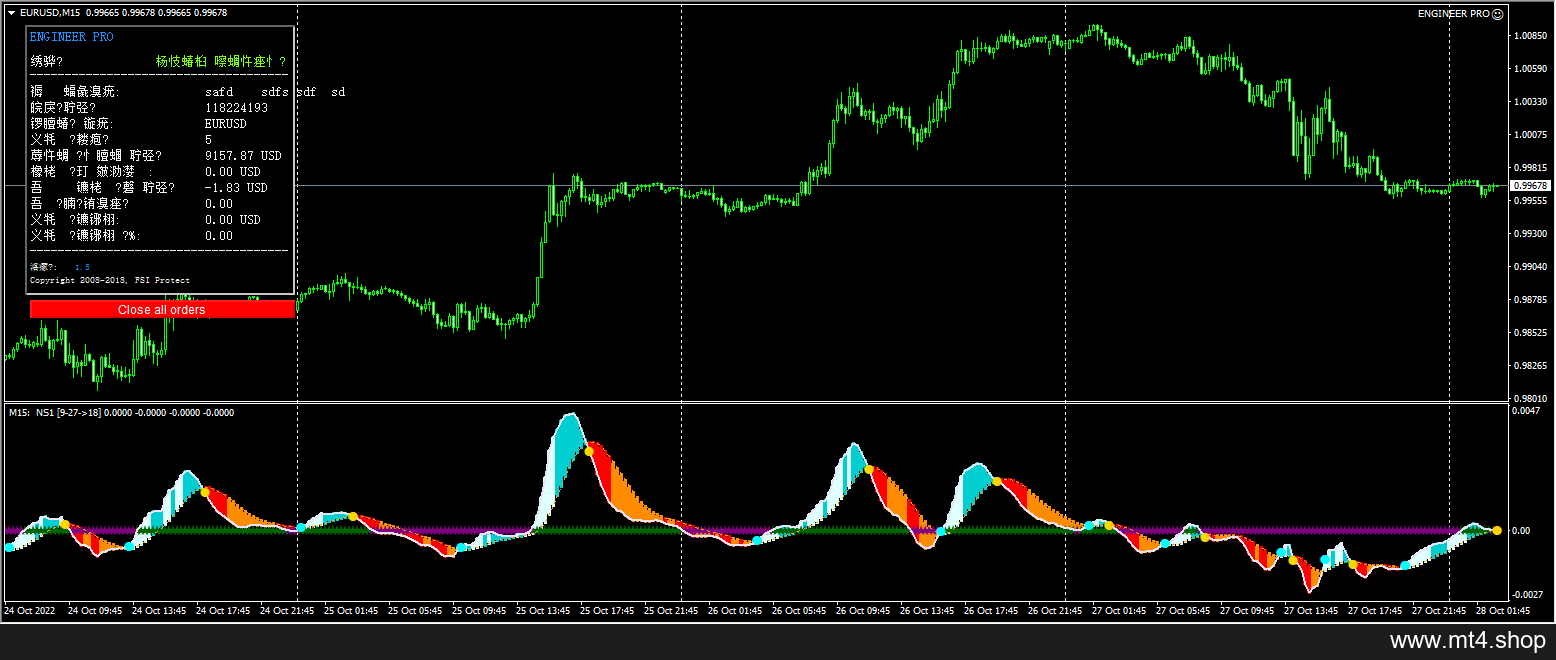Click the 25 Oct 21:45 time label
The image size is (1556, 660).
[x=671, y=609]
